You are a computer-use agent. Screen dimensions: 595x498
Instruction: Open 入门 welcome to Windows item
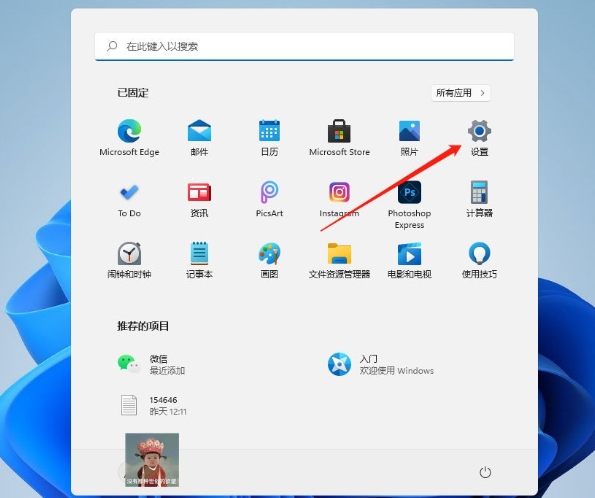[x=381, y=364]
